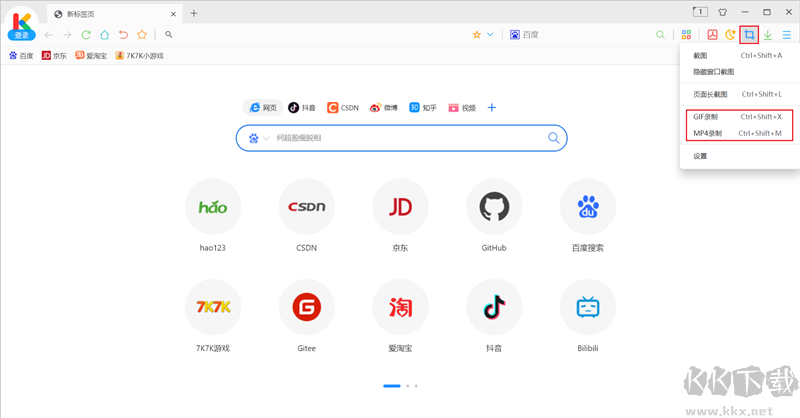Click the green search magnifier in toolbar
The height and width of the screenshot is (418, 800).
pos(660,35)
